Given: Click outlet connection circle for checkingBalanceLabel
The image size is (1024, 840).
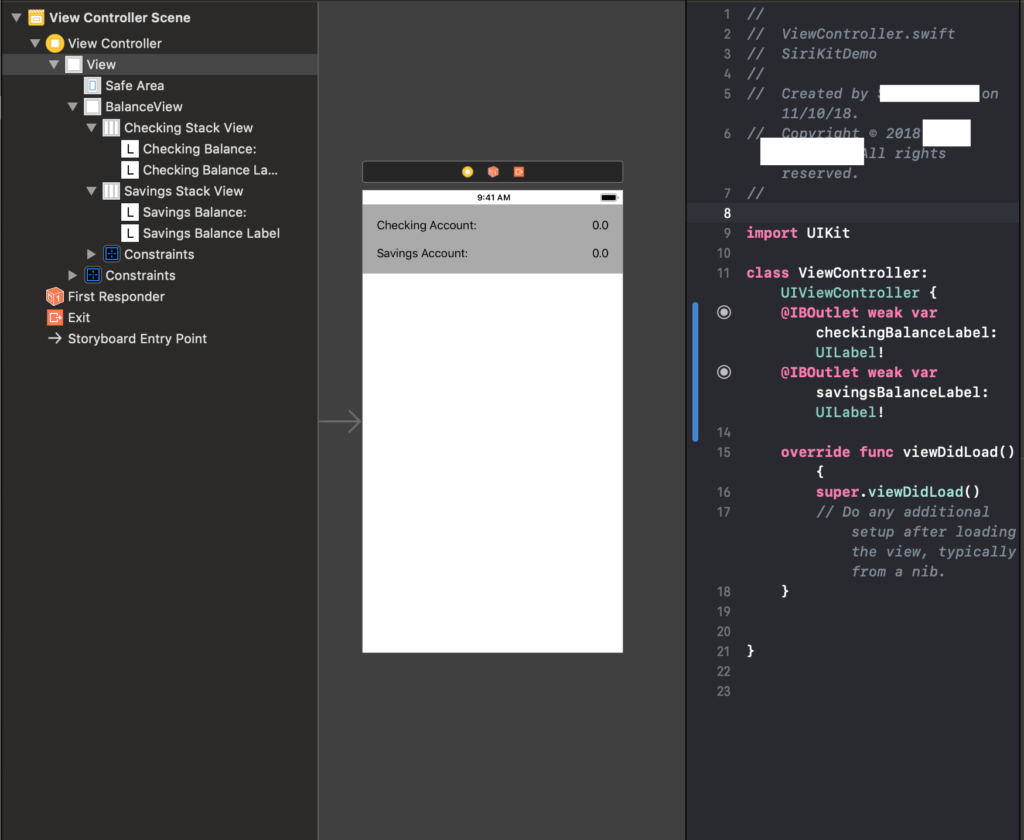Looking at the screenshot, I should (x=724, y=313).
